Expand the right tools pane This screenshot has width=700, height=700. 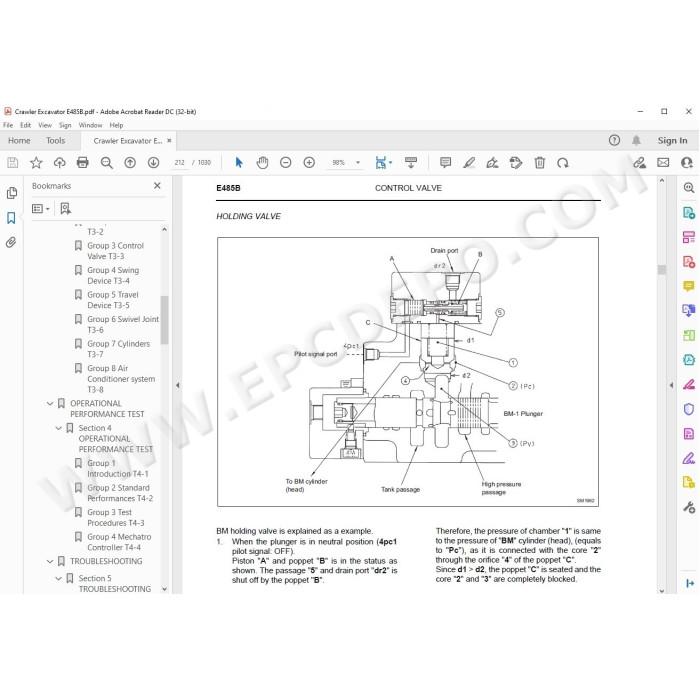690,583
